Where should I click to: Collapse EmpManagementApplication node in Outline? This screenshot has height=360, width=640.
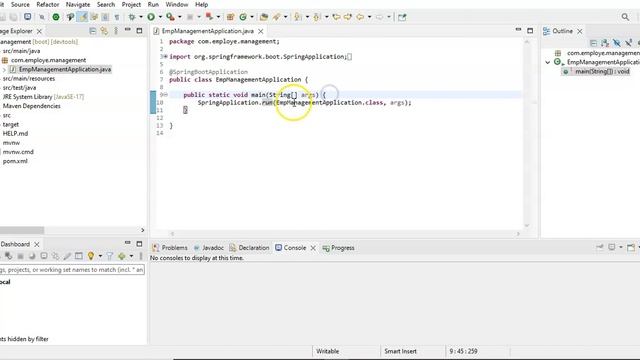click(x=548, y=62)
